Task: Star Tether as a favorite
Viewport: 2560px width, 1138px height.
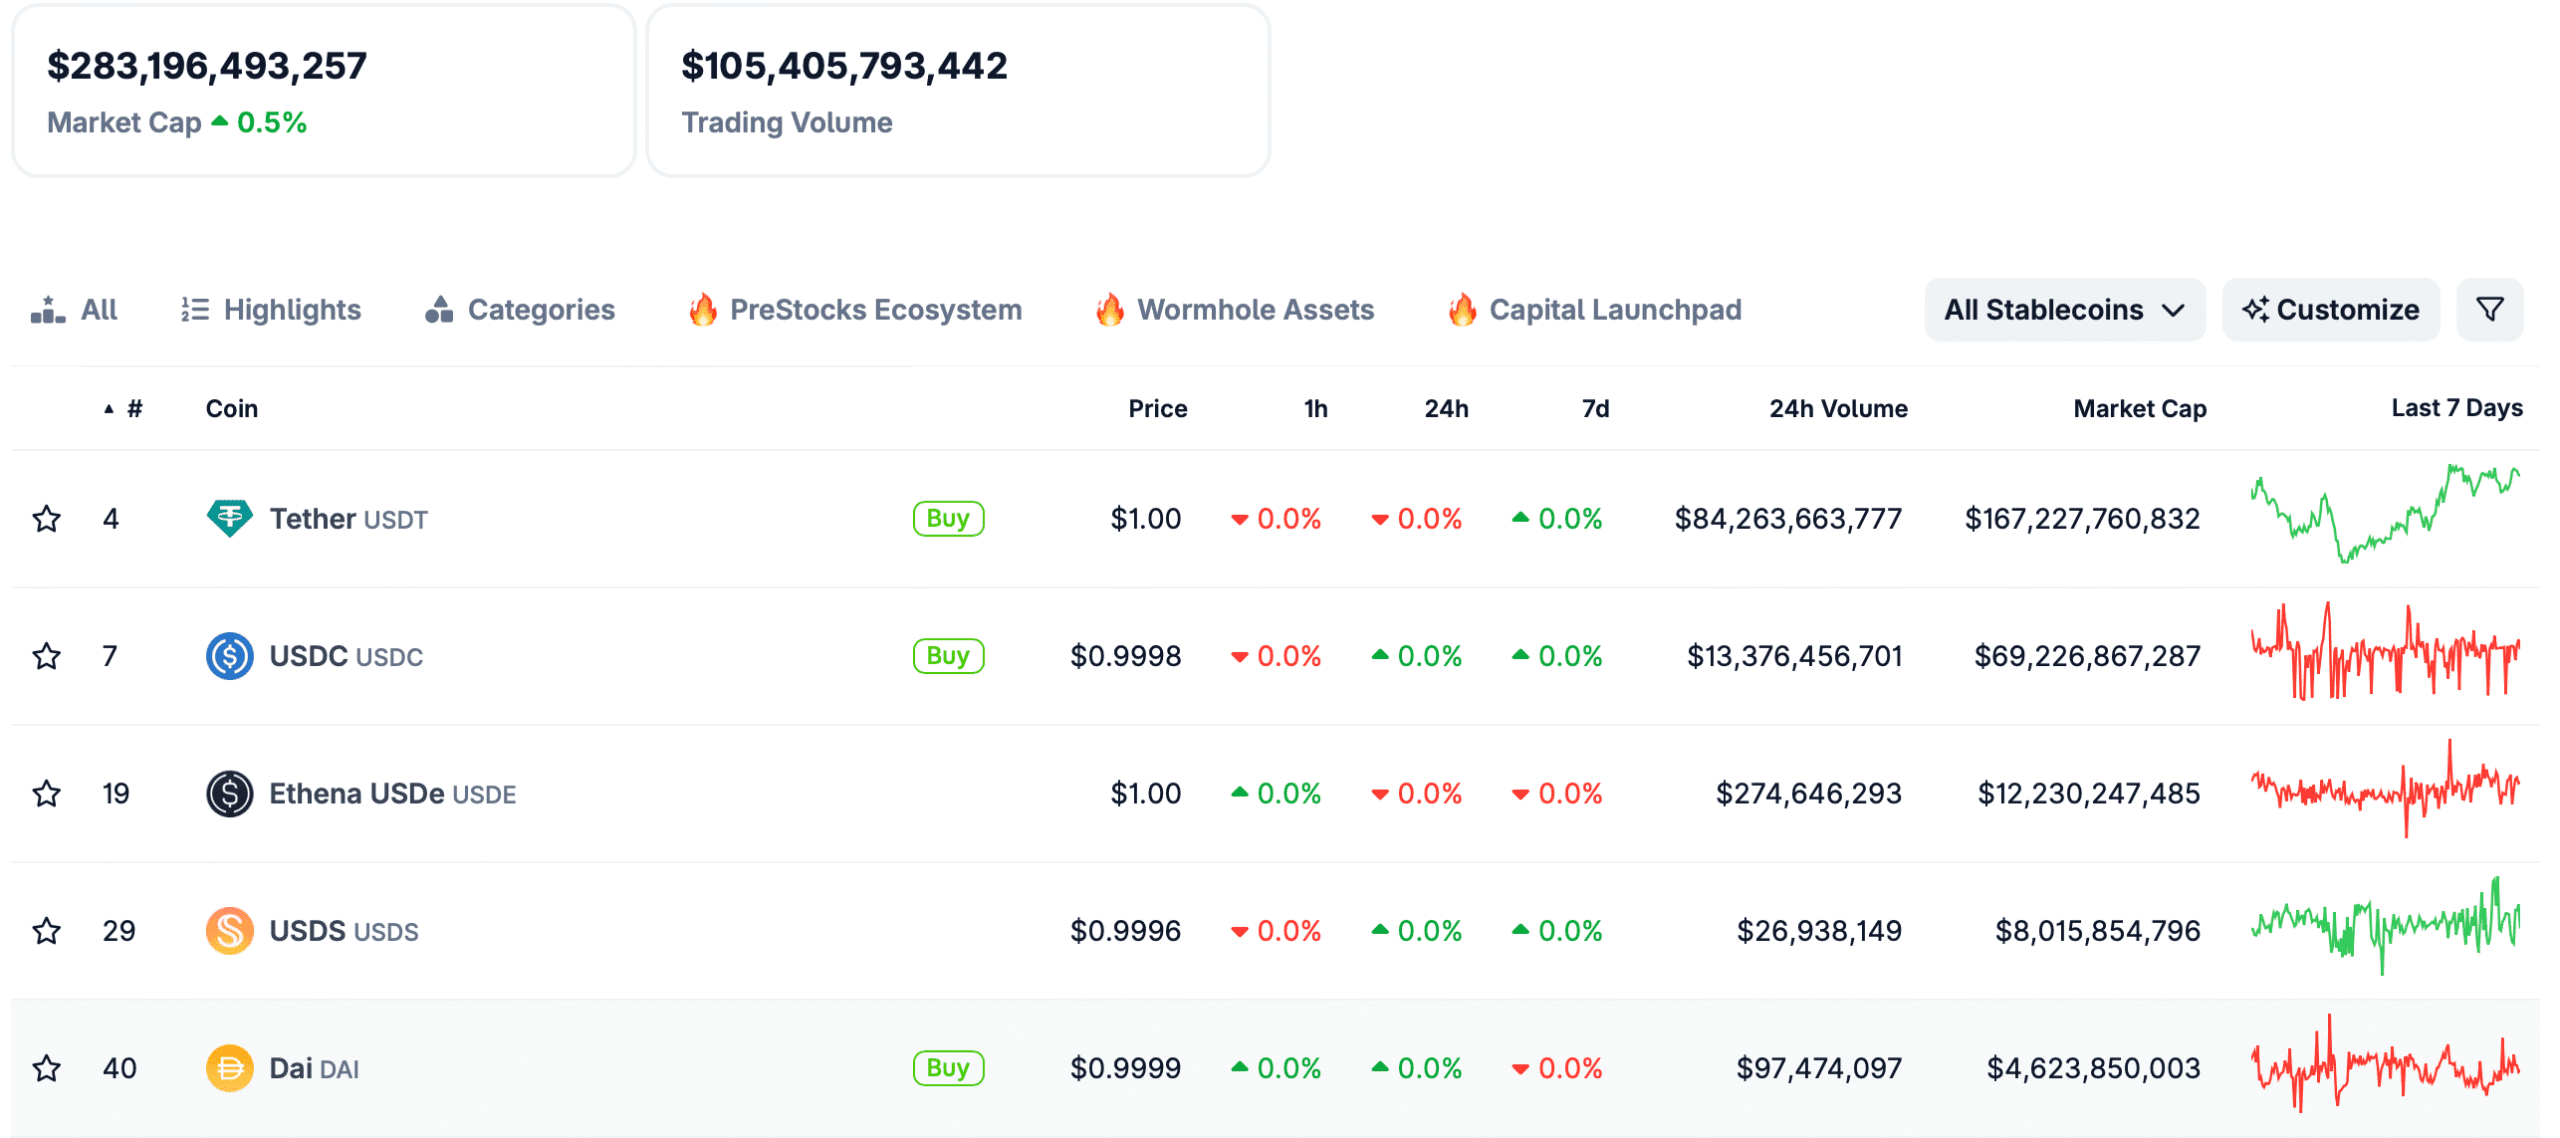Action: [x=46, y=518]
